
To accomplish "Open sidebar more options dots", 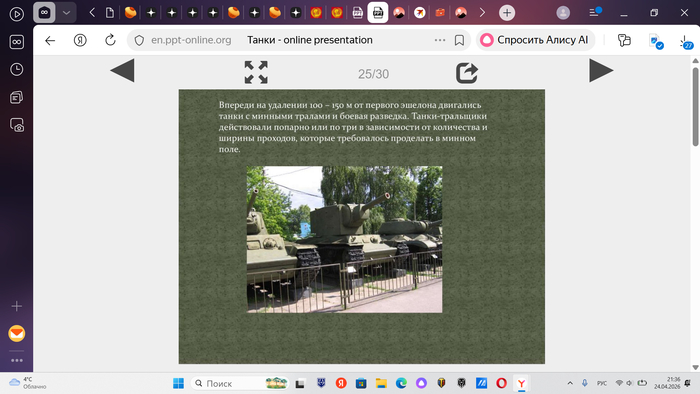I will click(x=17, y=360).
